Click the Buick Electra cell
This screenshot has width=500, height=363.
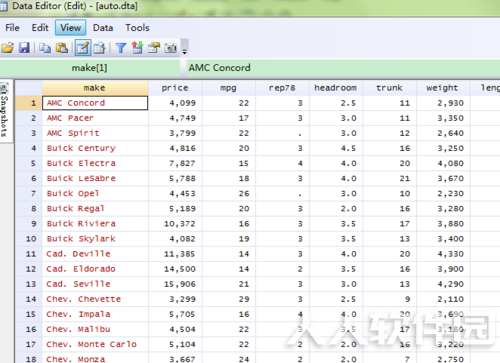click(95, 163)
